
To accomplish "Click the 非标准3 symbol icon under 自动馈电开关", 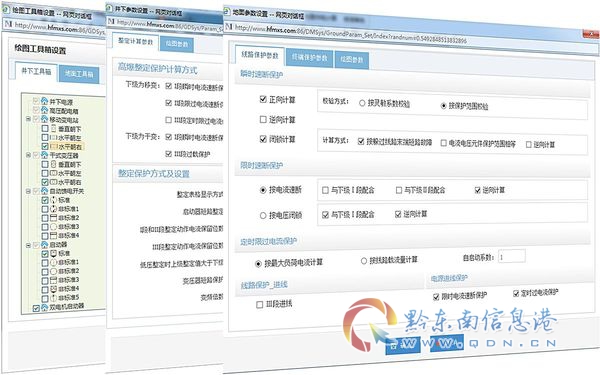I will 54,227.
